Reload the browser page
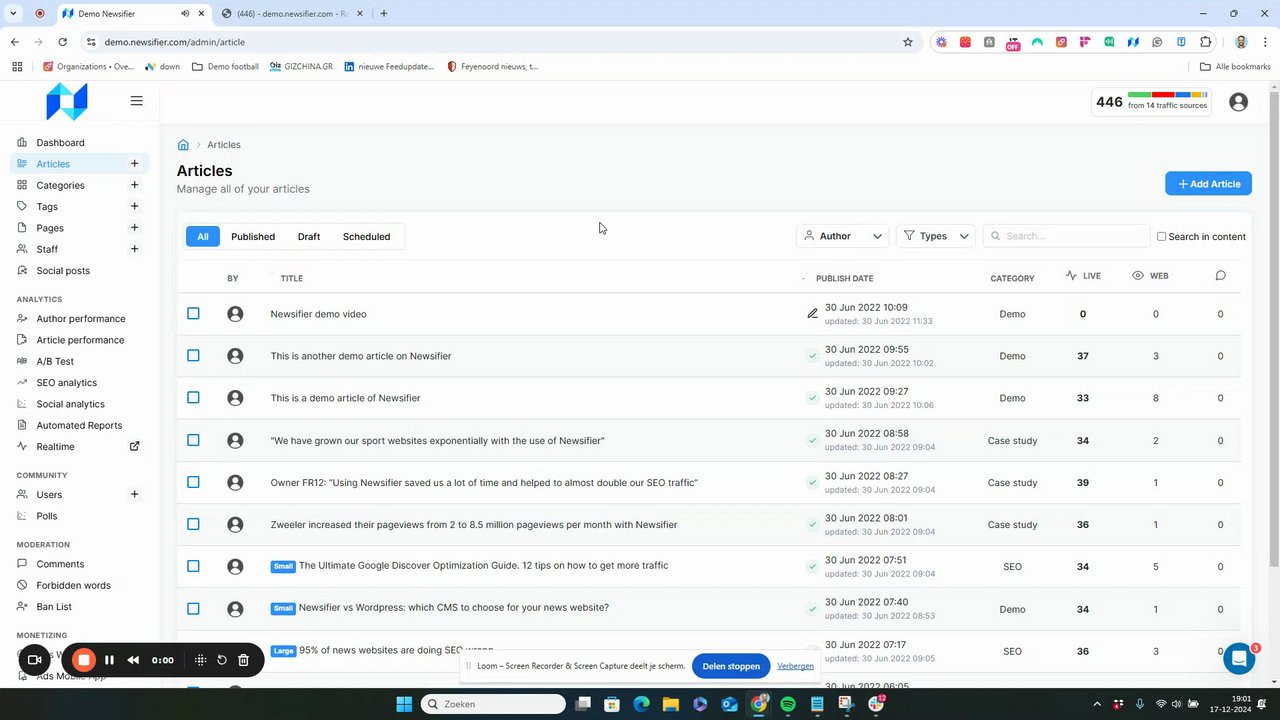Screen dimensions: 1280x720 pyautogui.click(x=62, y=42)
